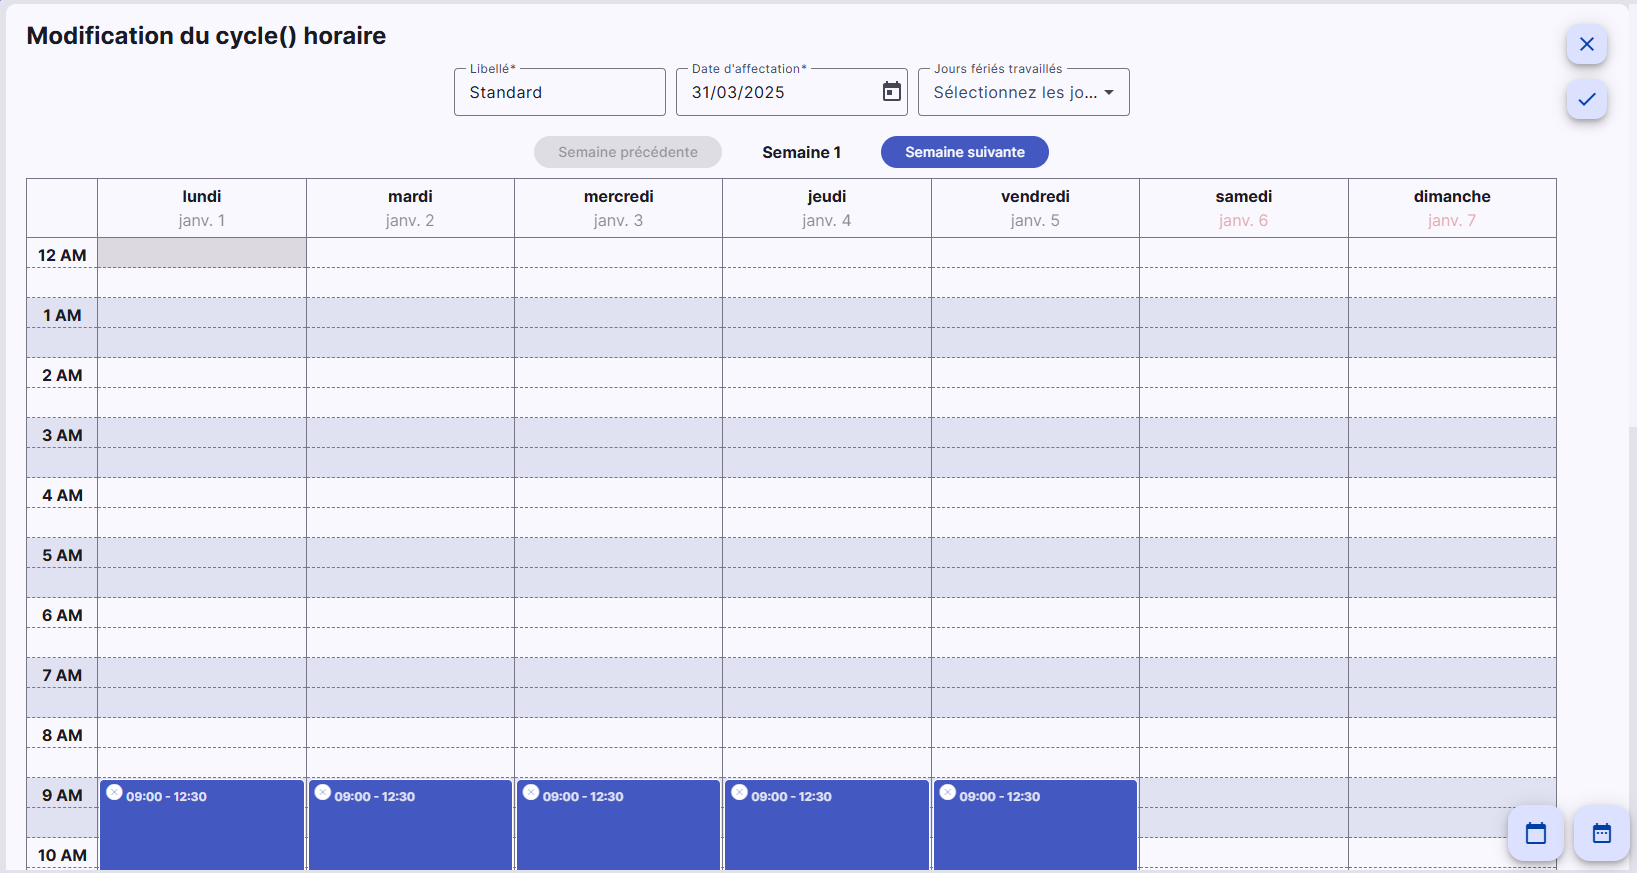Delete the mardi 09:00 - 12:30 slot
1637x873 pixels.
[323, 792]
